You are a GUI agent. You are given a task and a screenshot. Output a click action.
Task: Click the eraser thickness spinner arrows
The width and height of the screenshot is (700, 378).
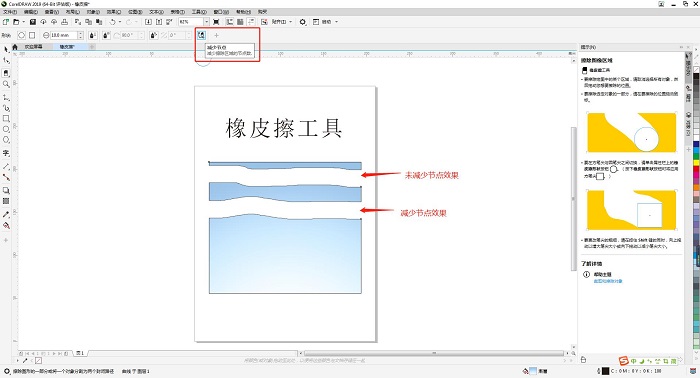point(80,35)
